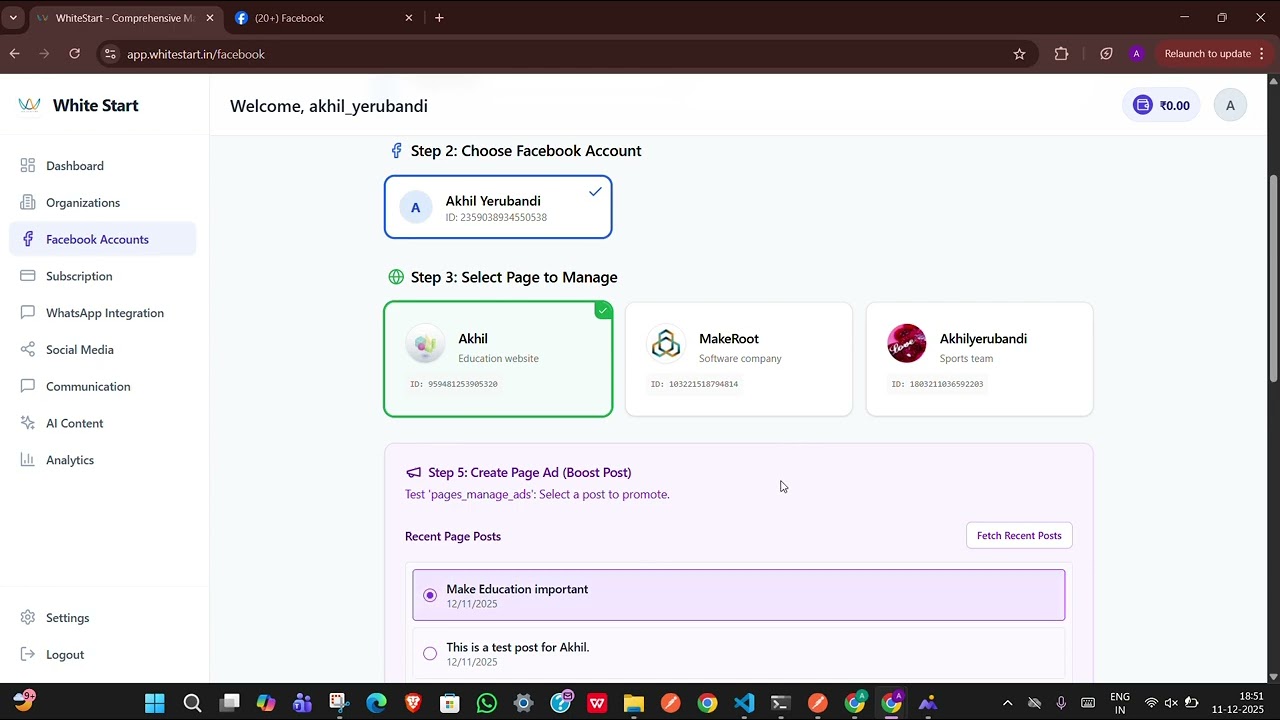The image size is (1280, 720).
Task: Open Brave browser from taskbar
Action: point(413,703)
